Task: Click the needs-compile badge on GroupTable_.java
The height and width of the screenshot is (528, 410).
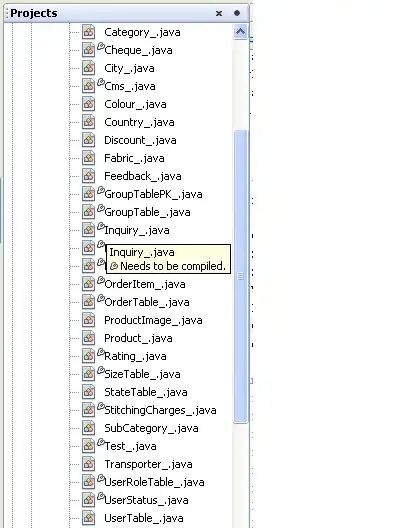Action: [101, 208]
